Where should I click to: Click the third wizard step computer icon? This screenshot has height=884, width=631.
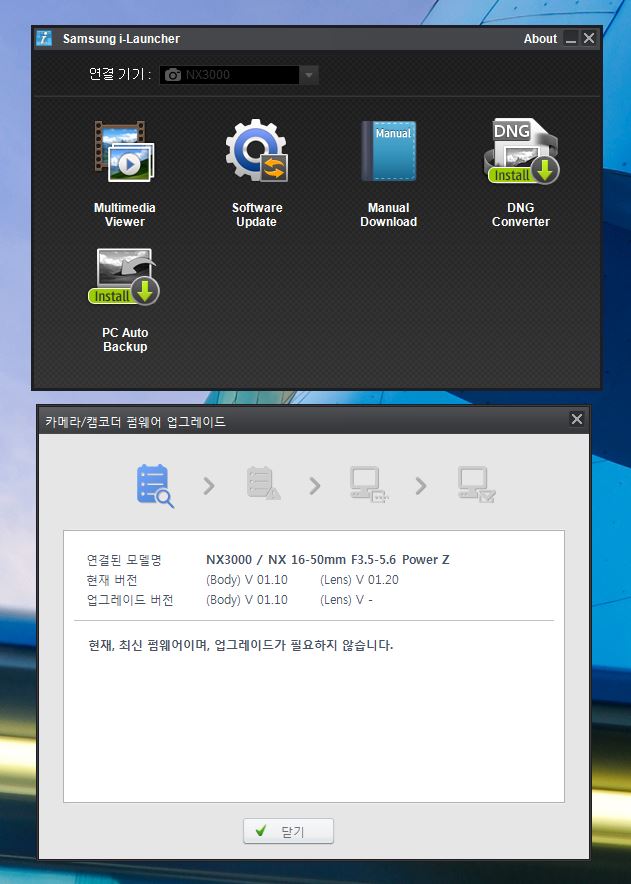click(368, 485)
